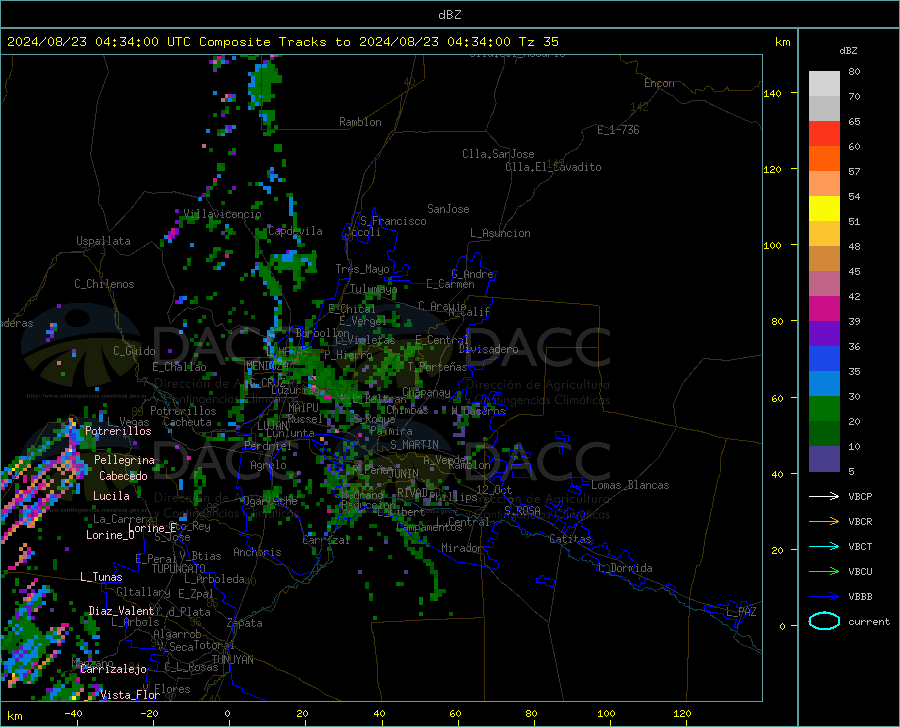
Task: Click the Villavicencio map label
Action: click(222, 214)
